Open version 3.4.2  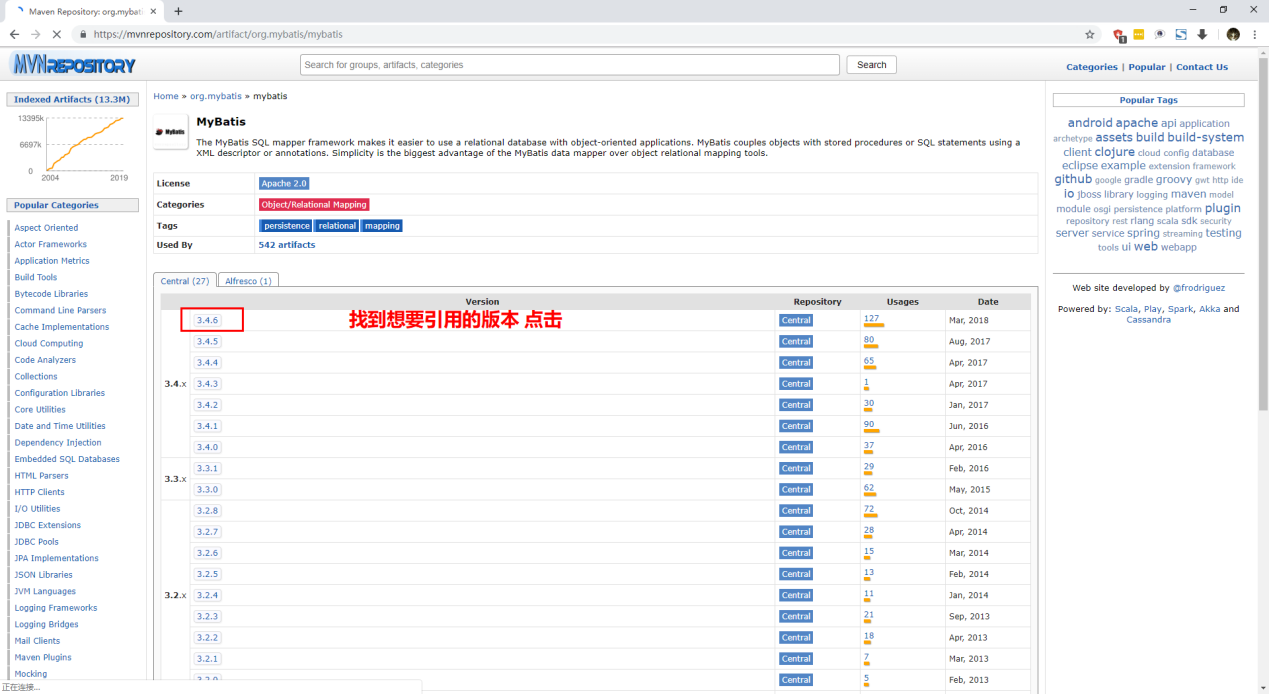tap(207, 405)
